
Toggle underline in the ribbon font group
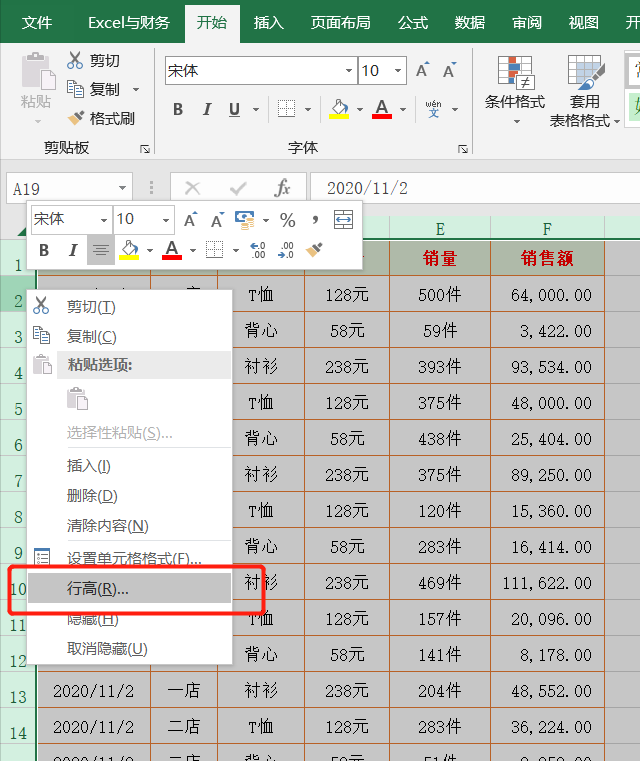[234, 110]
